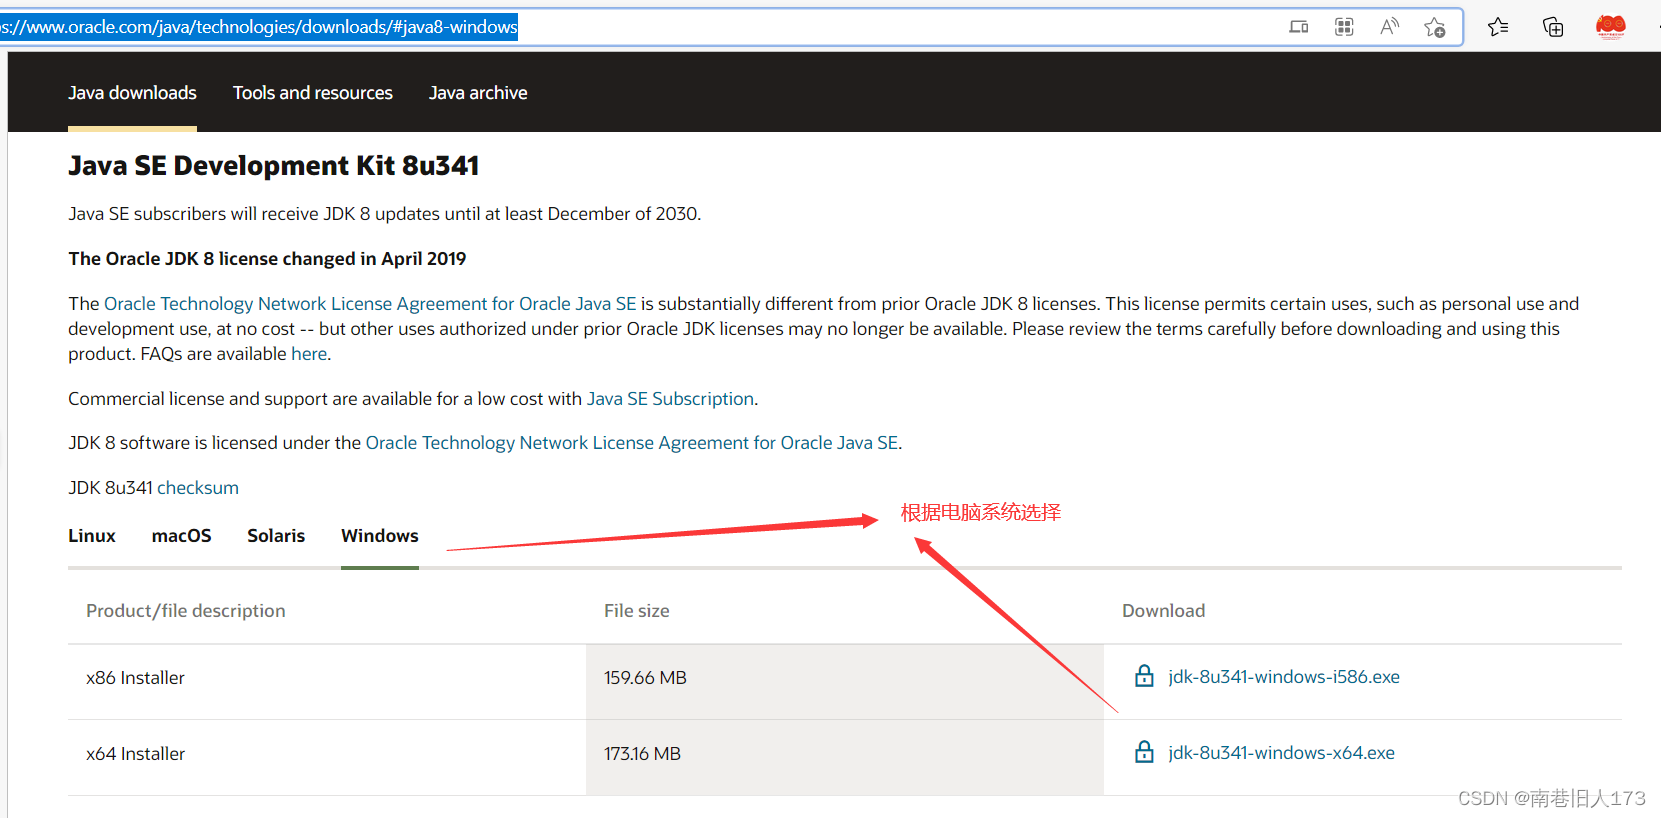Open the Favorites list icon
The image size is (1661, 818).
pyautogui.click(x=1498, y=27)
